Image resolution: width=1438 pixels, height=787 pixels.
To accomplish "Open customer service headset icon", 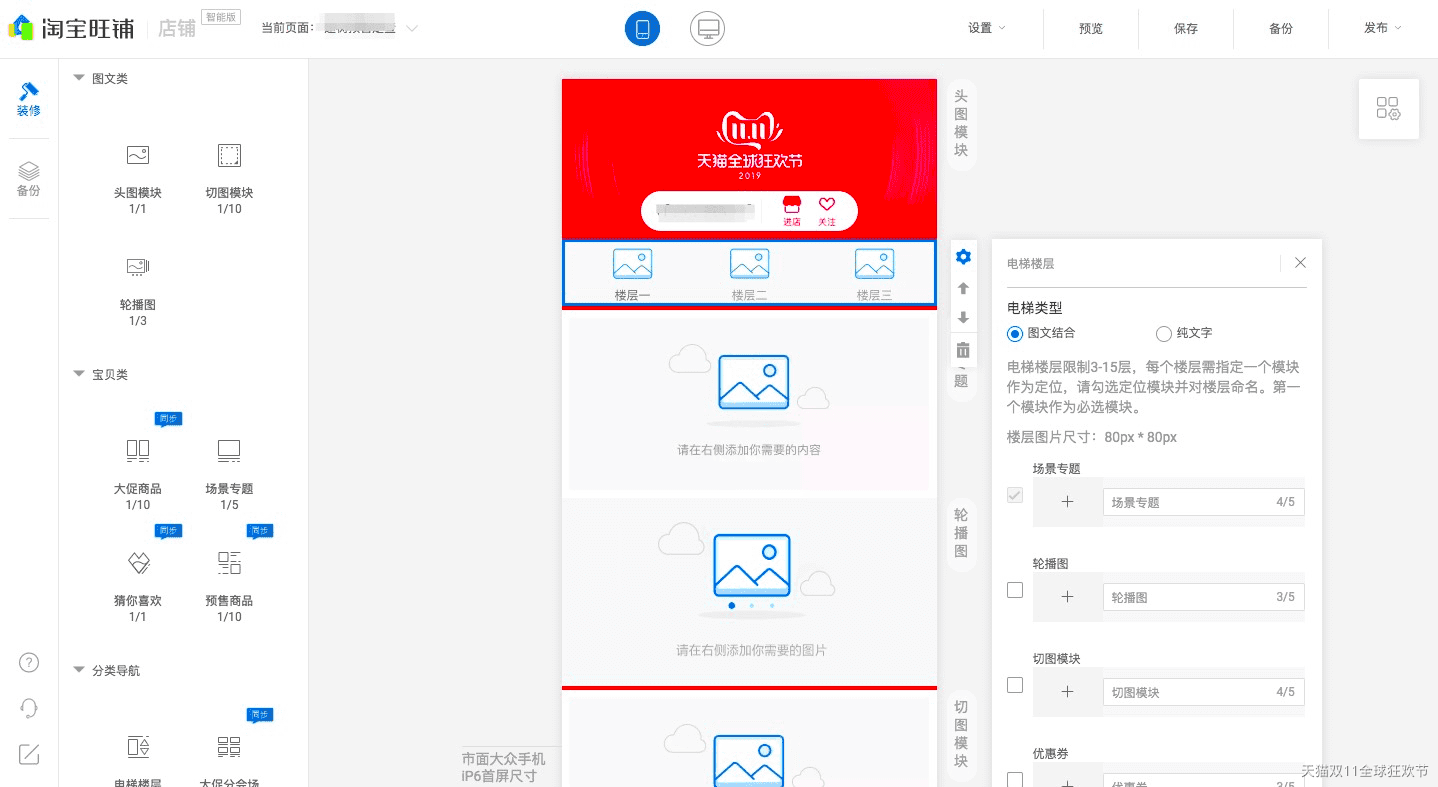I will coord(30,708).
